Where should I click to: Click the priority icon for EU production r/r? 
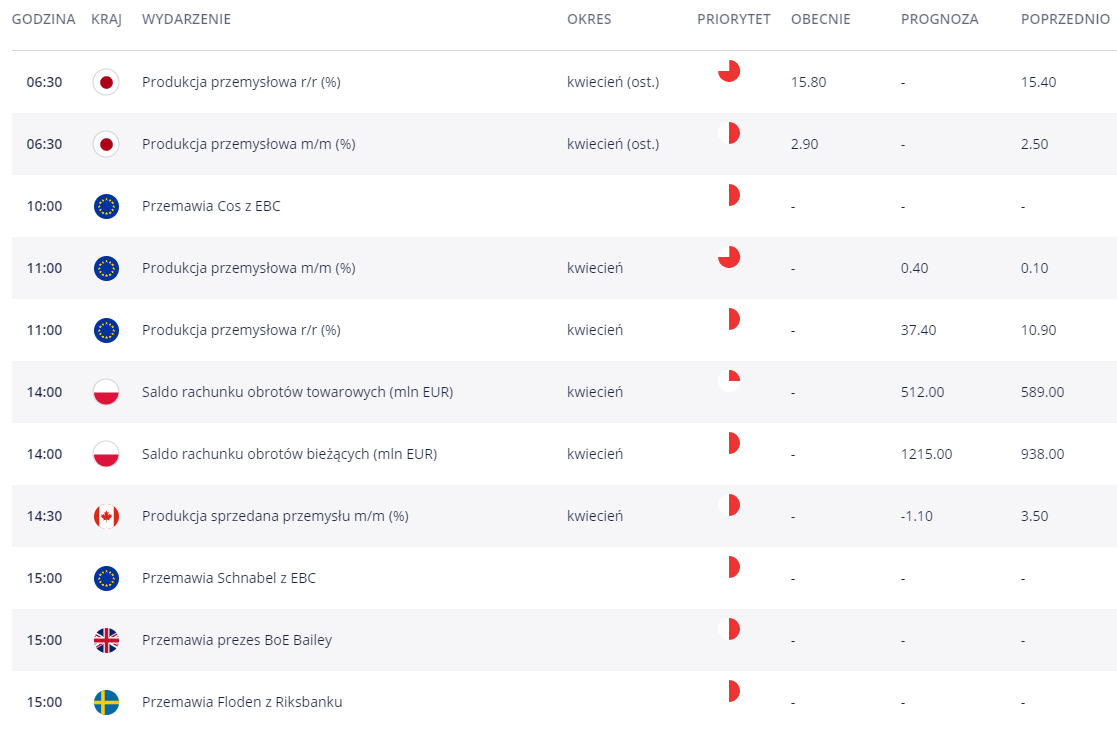click(x=729, y=319)
